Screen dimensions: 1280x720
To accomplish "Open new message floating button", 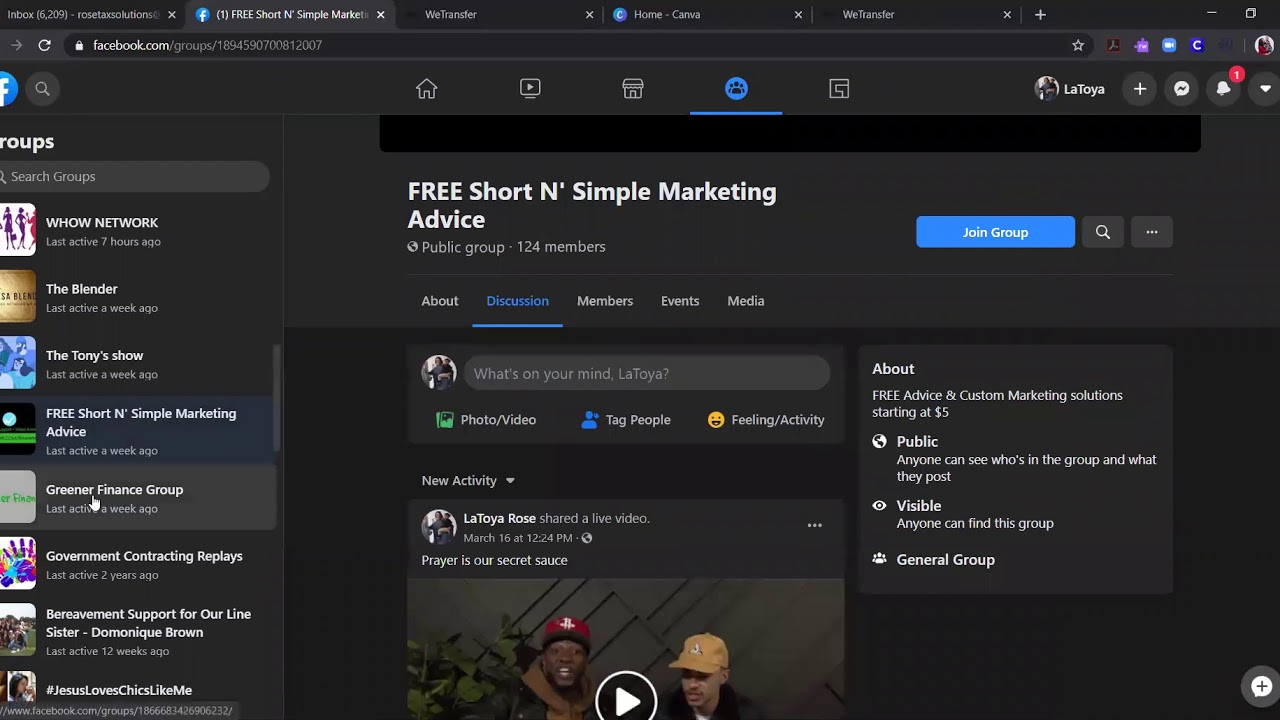I will point(1261,686).
